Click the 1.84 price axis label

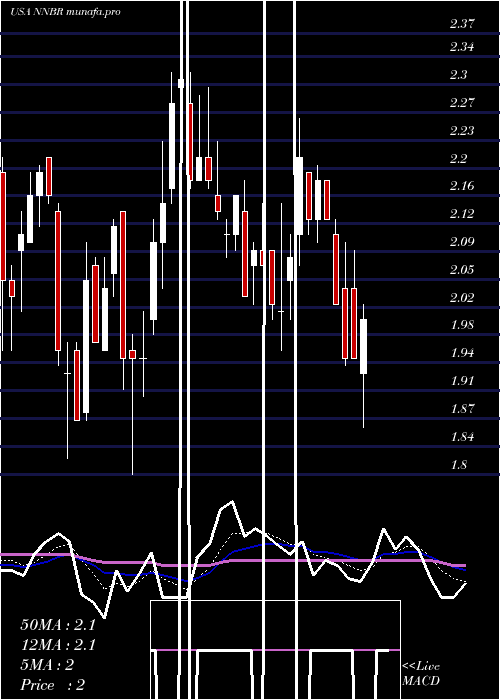pos(461,437)
